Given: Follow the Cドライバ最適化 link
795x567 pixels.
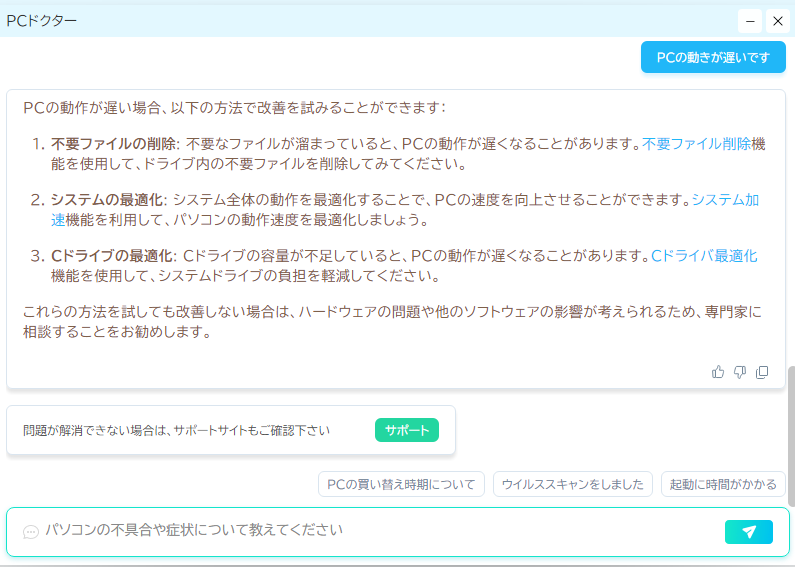Looking at the screenshot, I should 704,256.
